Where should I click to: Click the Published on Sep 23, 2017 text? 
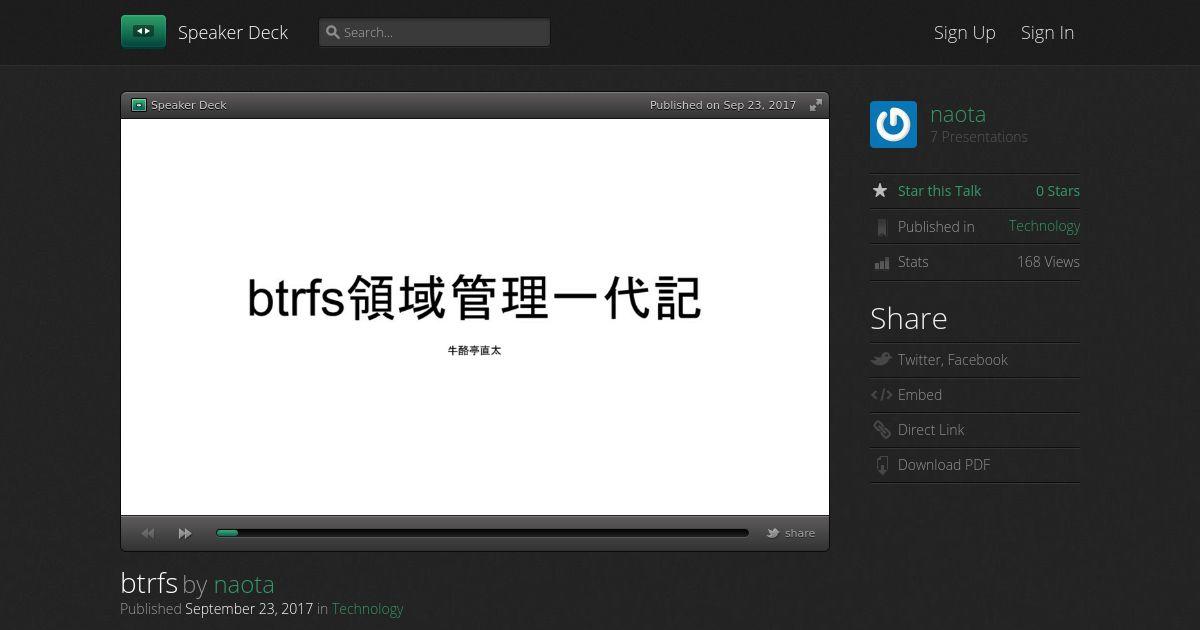click(723, 105)
